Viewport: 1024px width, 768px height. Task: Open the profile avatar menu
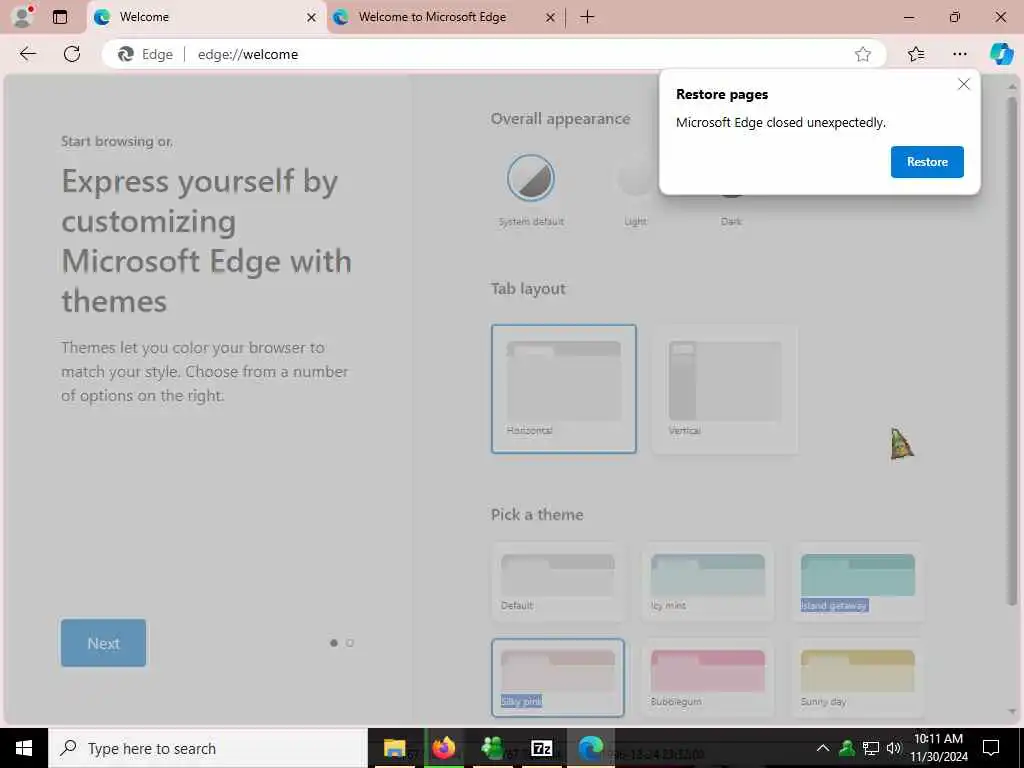(x=23, y=16)
